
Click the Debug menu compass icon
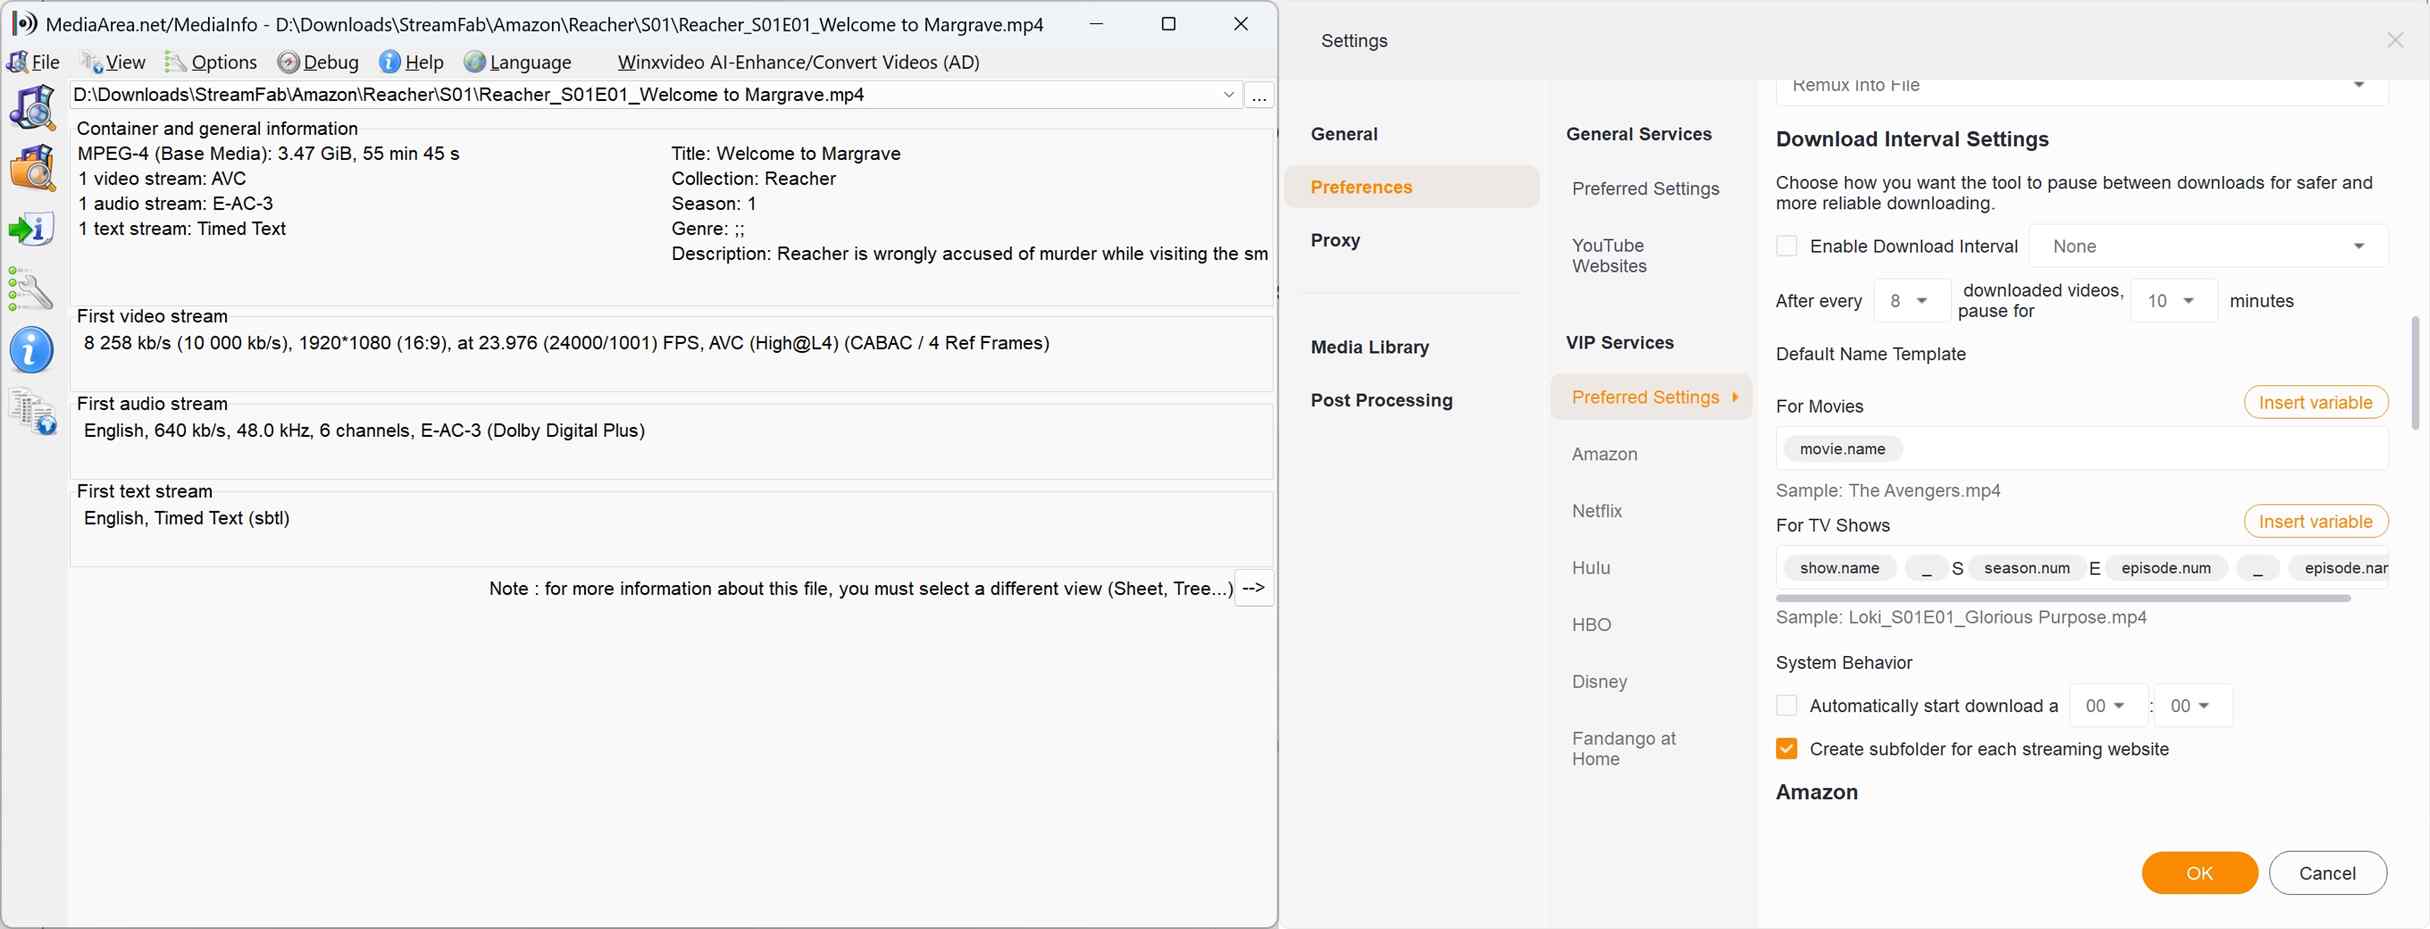click(x=290, y=62)
